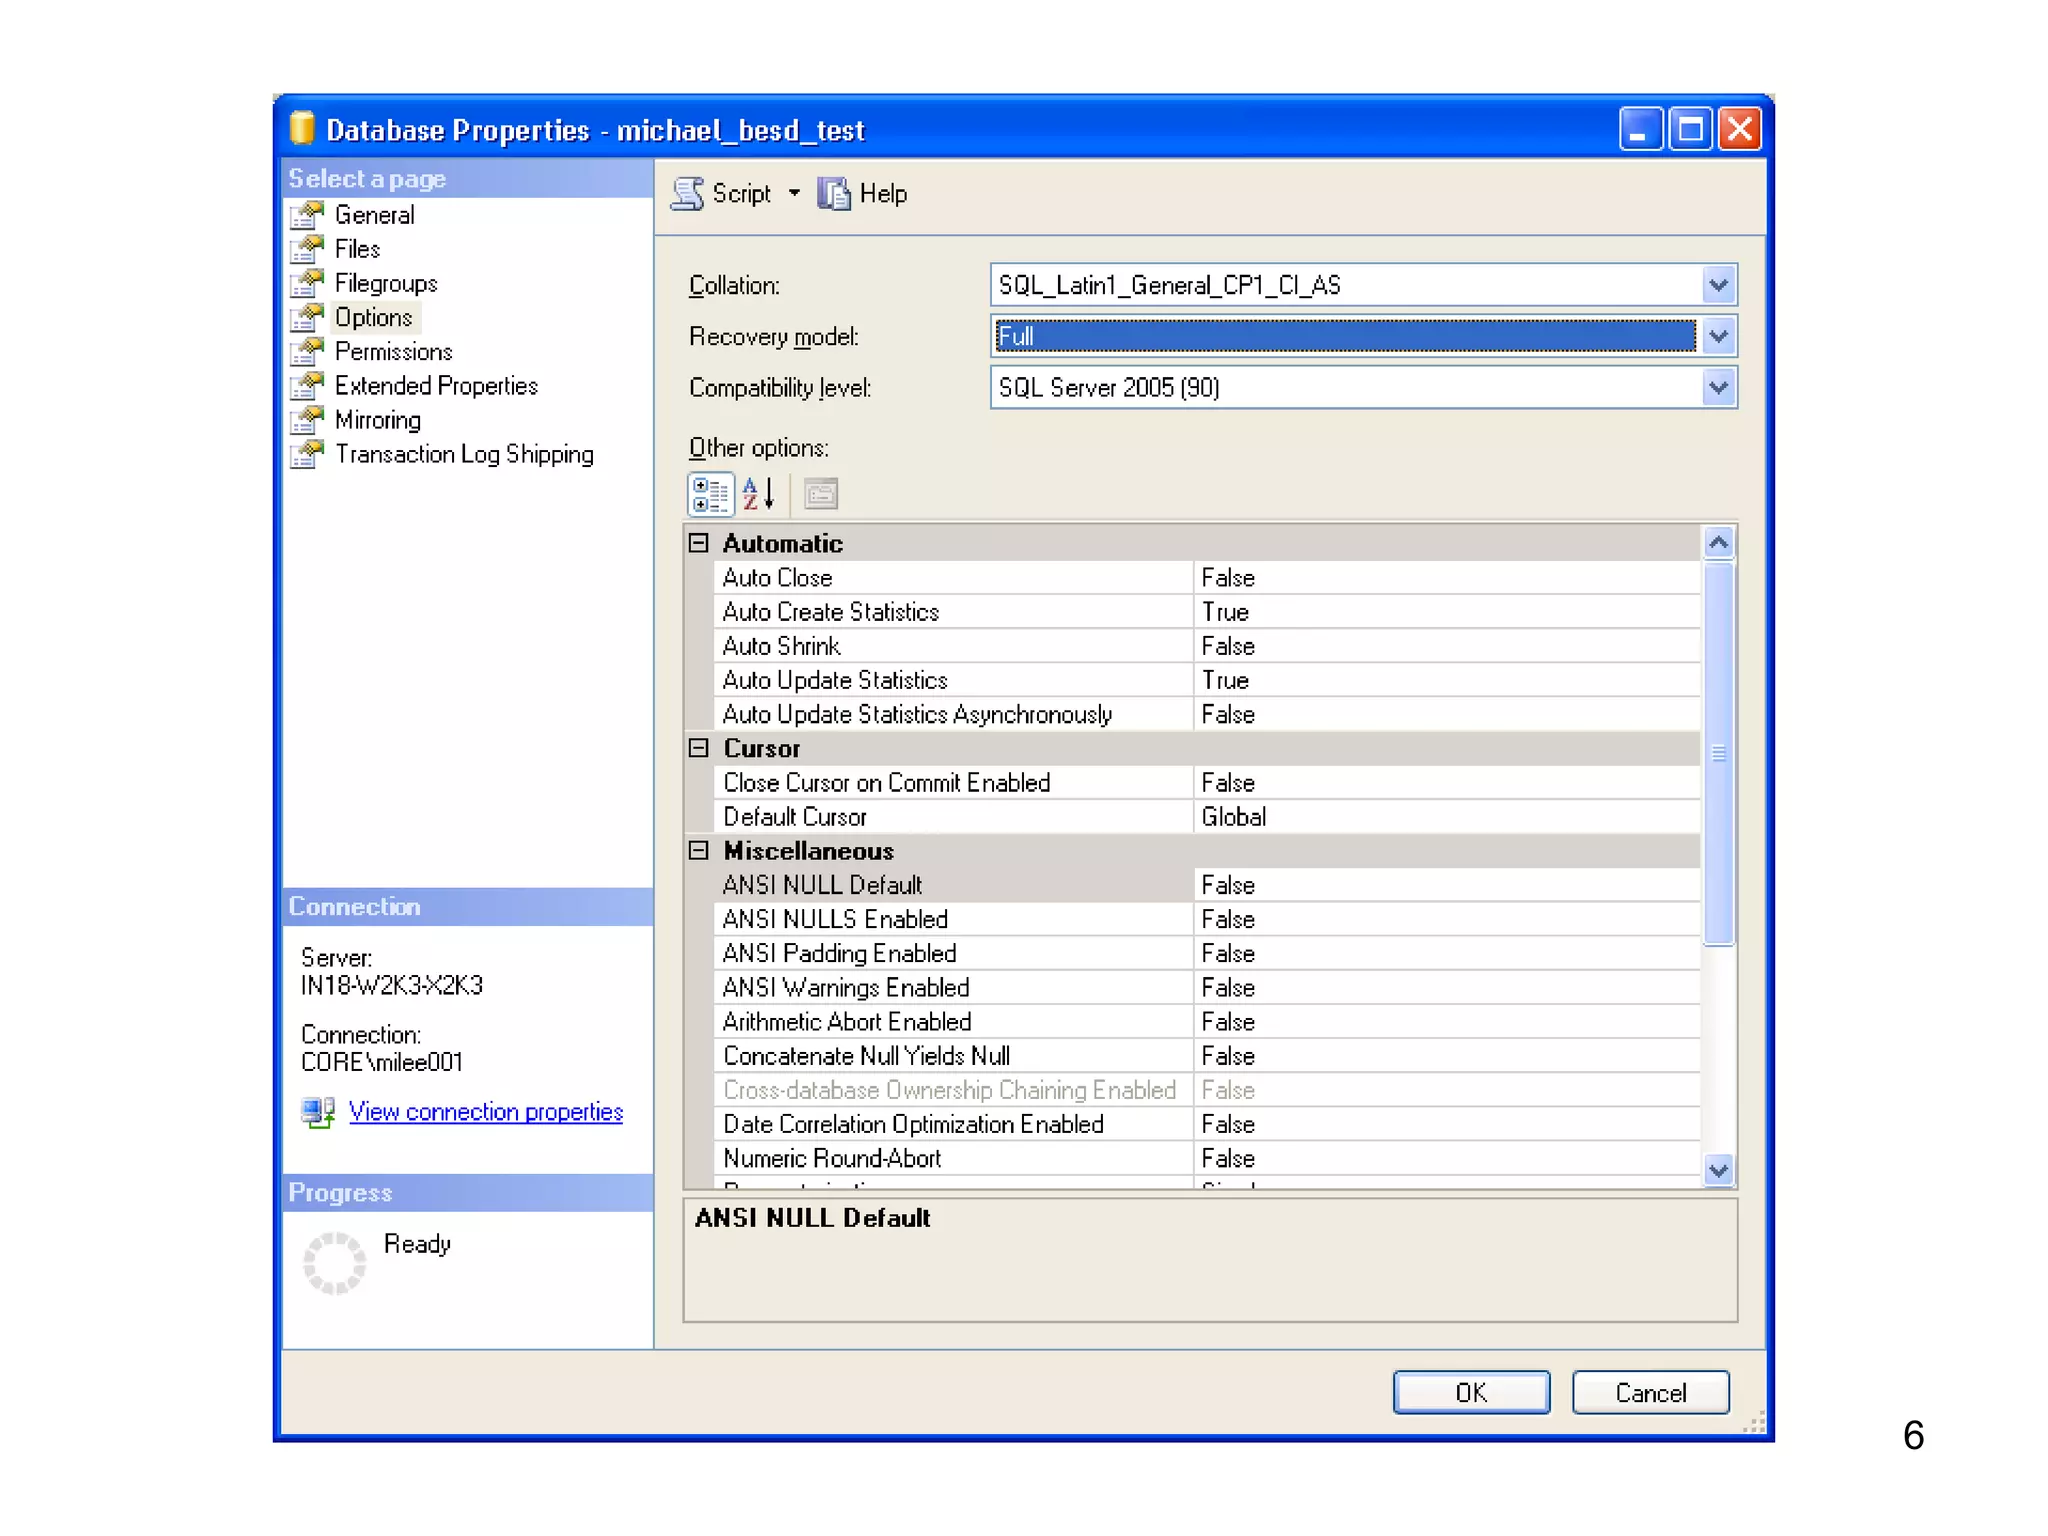Sort options alphabetically with A-Z icon
The height and width of the screenshot is (1536, 2048).
(758, 494)
